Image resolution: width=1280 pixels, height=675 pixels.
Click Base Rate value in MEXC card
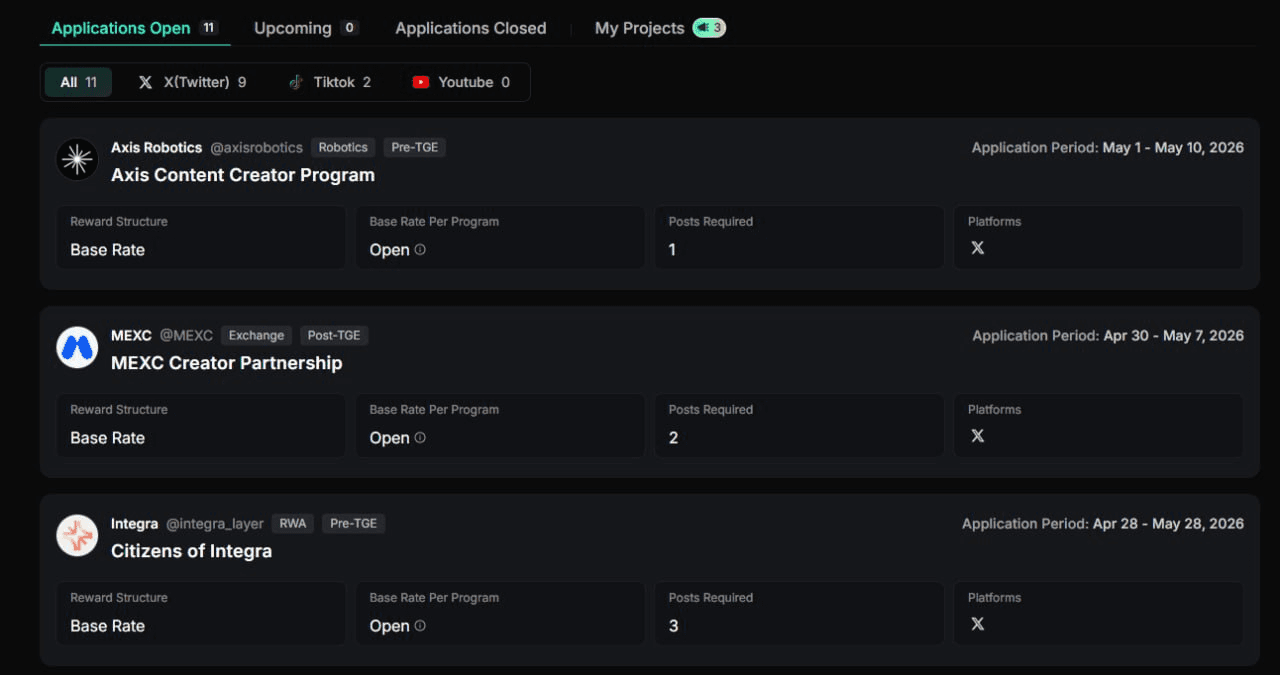pos(107,438)
